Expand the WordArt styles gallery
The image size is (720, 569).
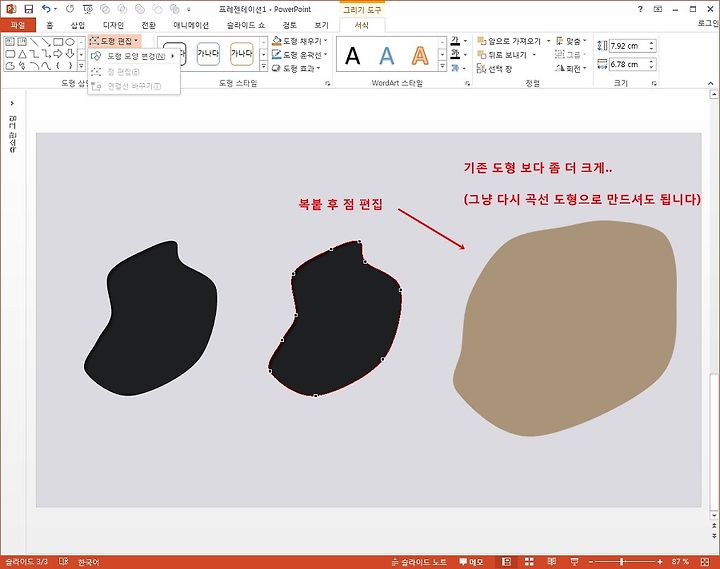click(442, 67)
